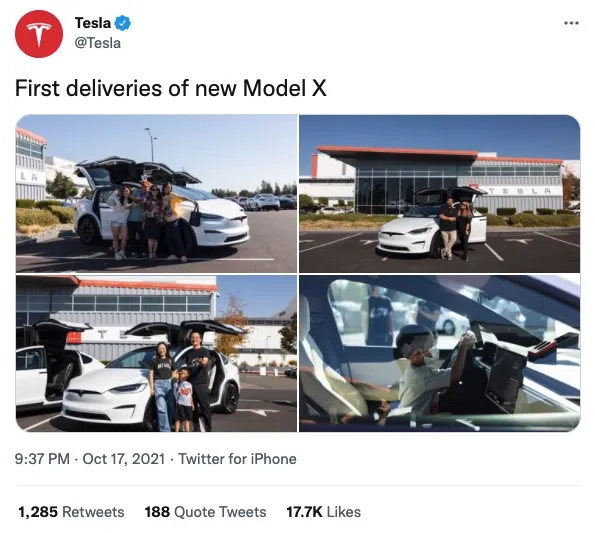Show the 1,285 Retweets list
Viewport: 595px width, 533px height.
[x=71, y=512]
